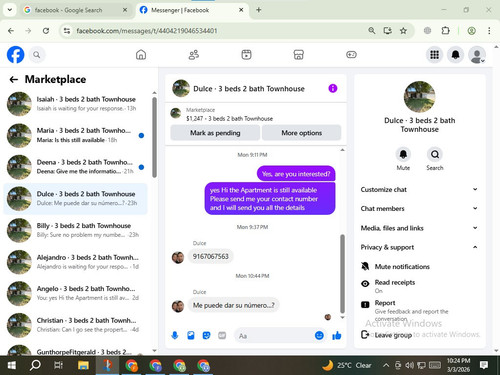
Task: Show hidden system tray icons
Action: tap(386, 365)
